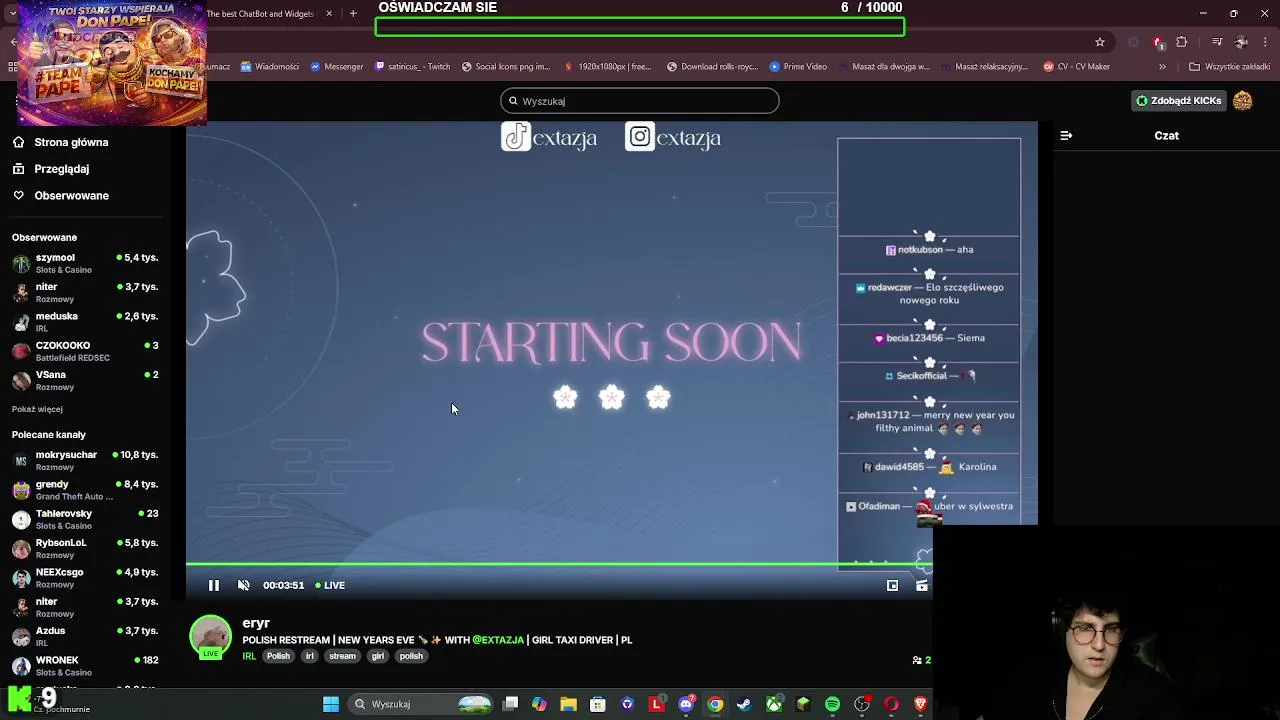
Task: Open VSana channel in sidebar
Action: coord(85,380)
